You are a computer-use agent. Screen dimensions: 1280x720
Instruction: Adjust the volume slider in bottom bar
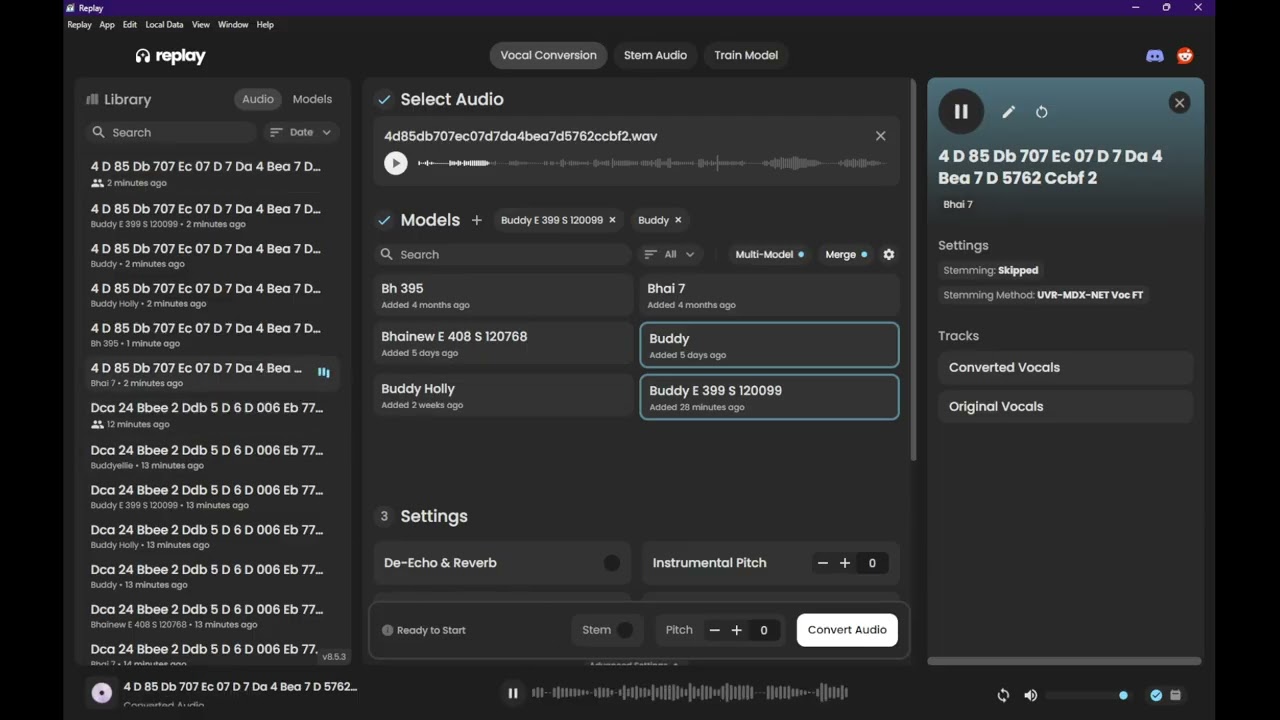[1086, 695]
